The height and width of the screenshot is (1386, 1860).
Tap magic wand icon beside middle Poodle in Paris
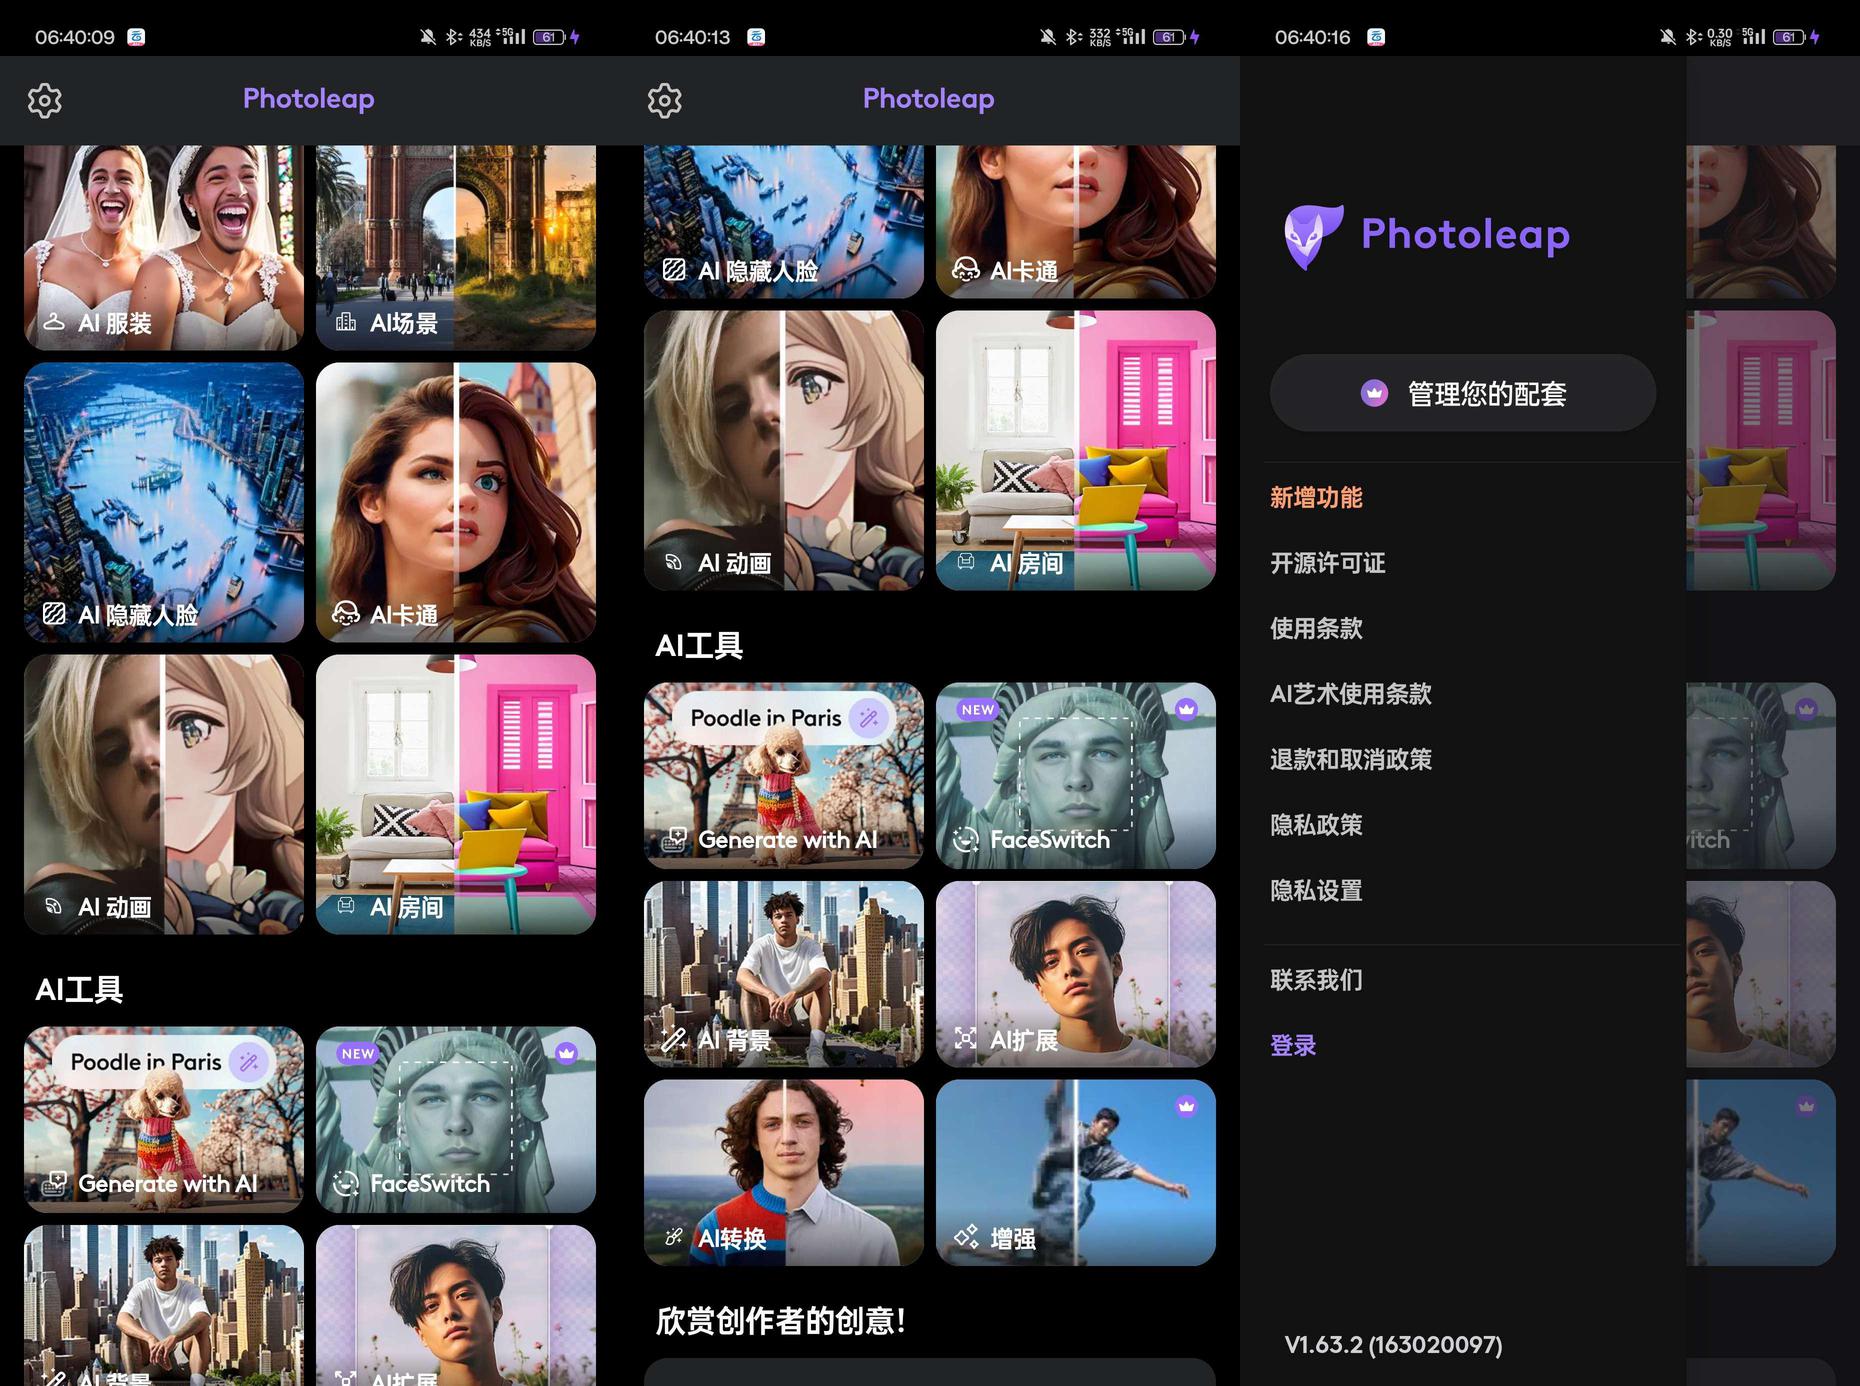(x=869, y=718)
